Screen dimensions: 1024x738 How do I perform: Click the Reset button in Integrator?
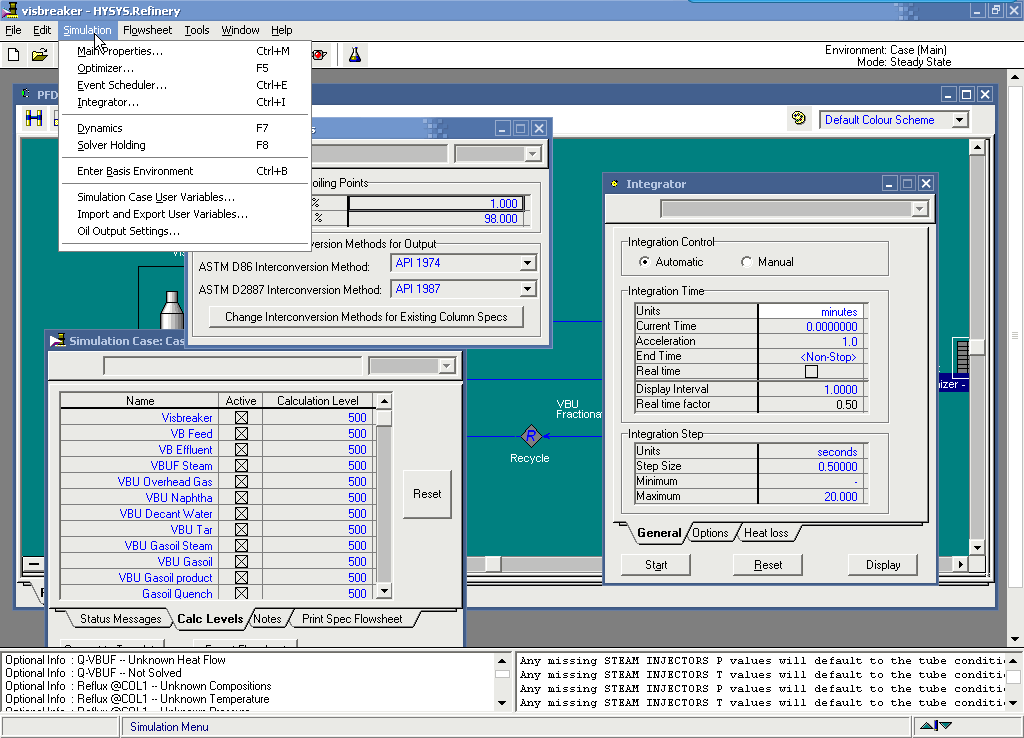(x=768, y=565)
